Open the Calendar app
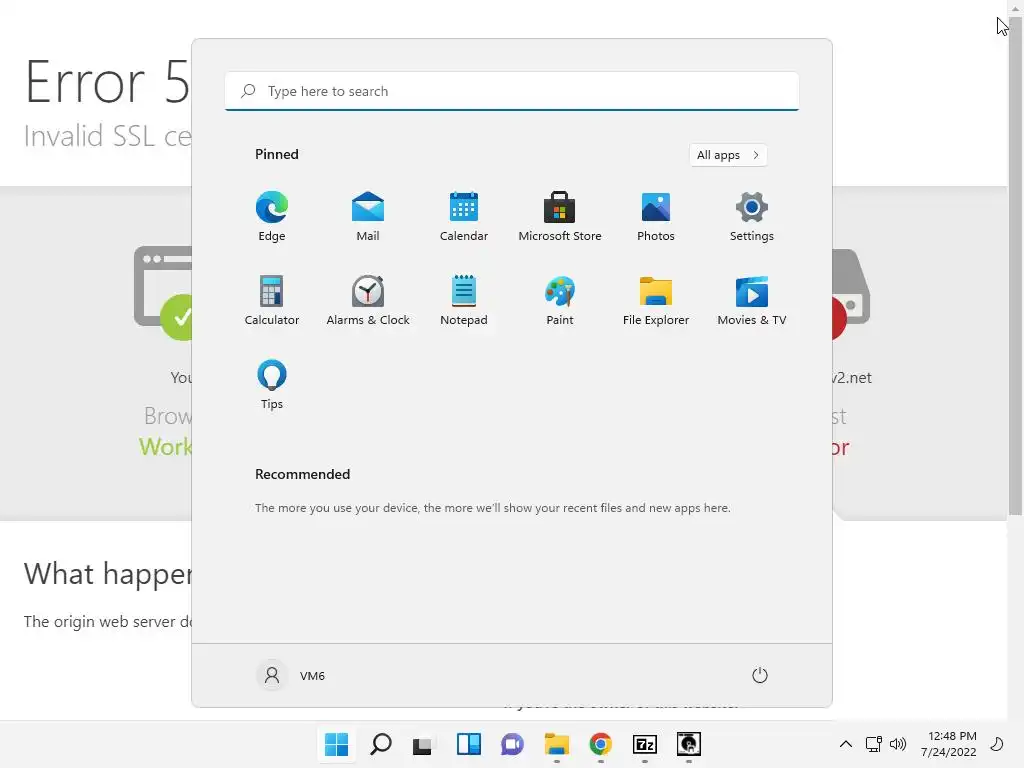The width and height of the screenshot is (1024, 768). 464,216
